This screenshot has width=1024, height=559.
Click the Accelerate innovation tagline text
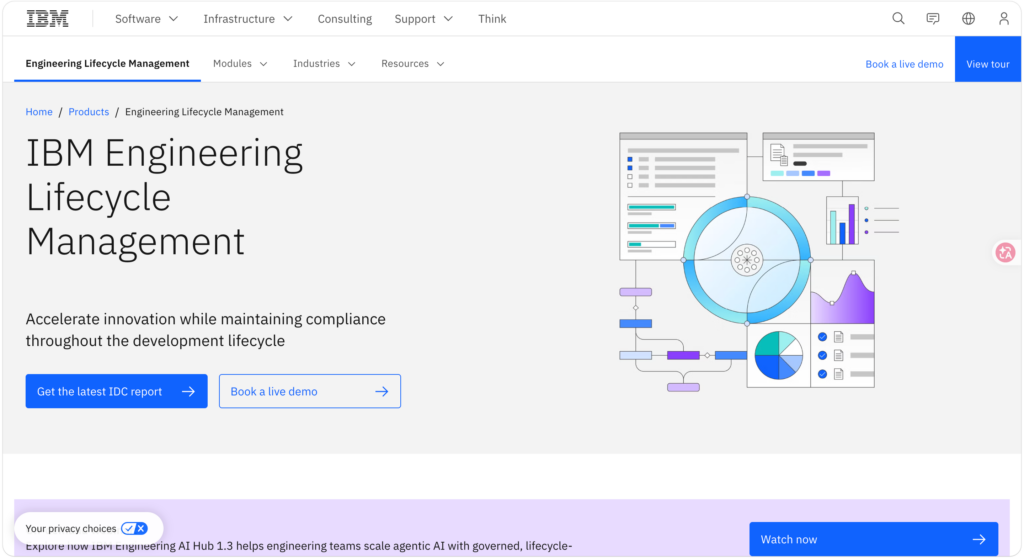(x=206, y=330)
